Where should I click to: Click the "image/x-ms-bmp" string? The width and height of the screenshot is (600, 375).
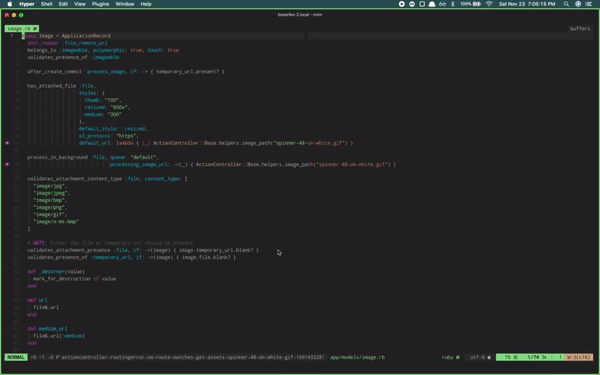pos(56,222)
